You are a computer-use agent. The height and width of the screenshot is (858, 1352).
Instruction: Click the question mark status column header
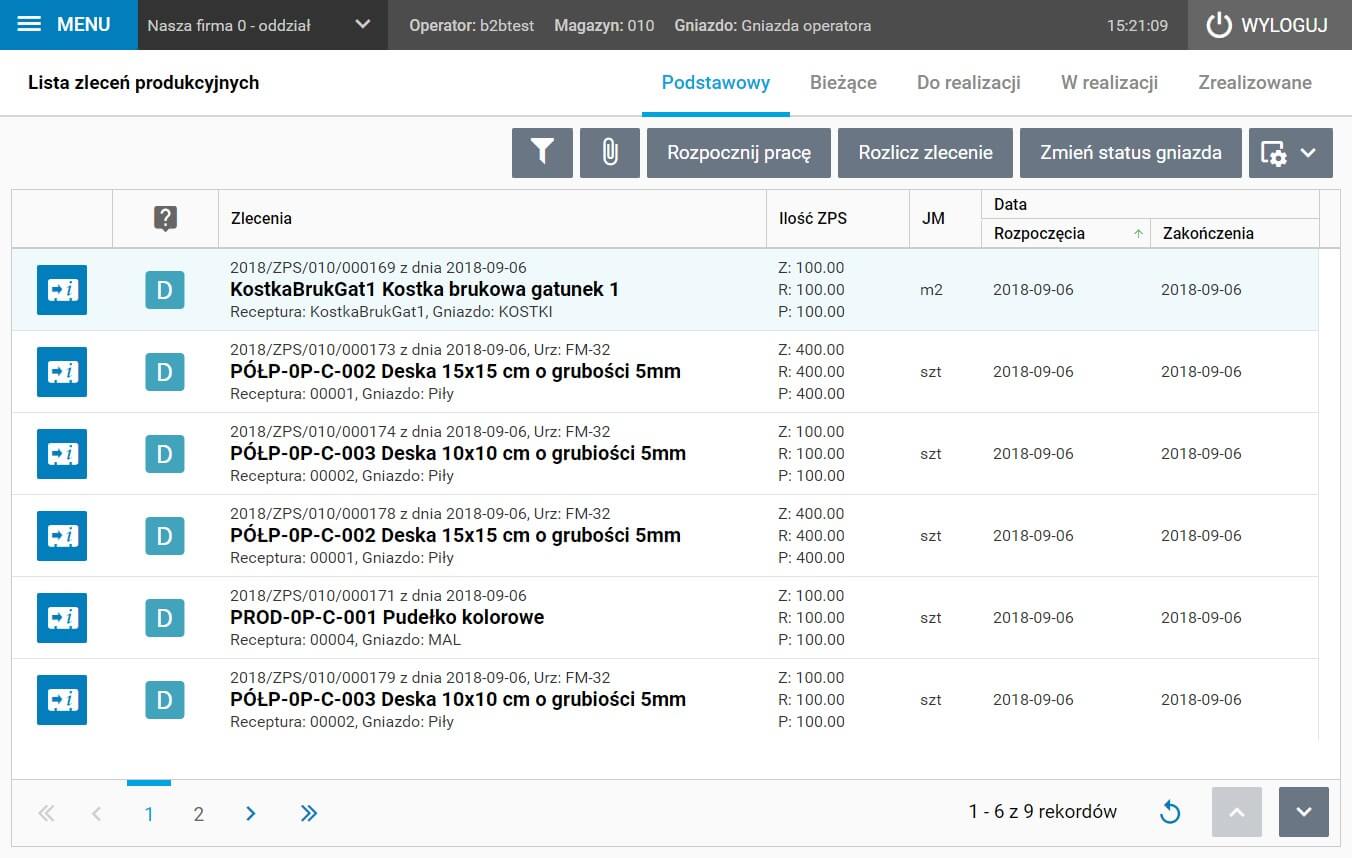[165, 218]
